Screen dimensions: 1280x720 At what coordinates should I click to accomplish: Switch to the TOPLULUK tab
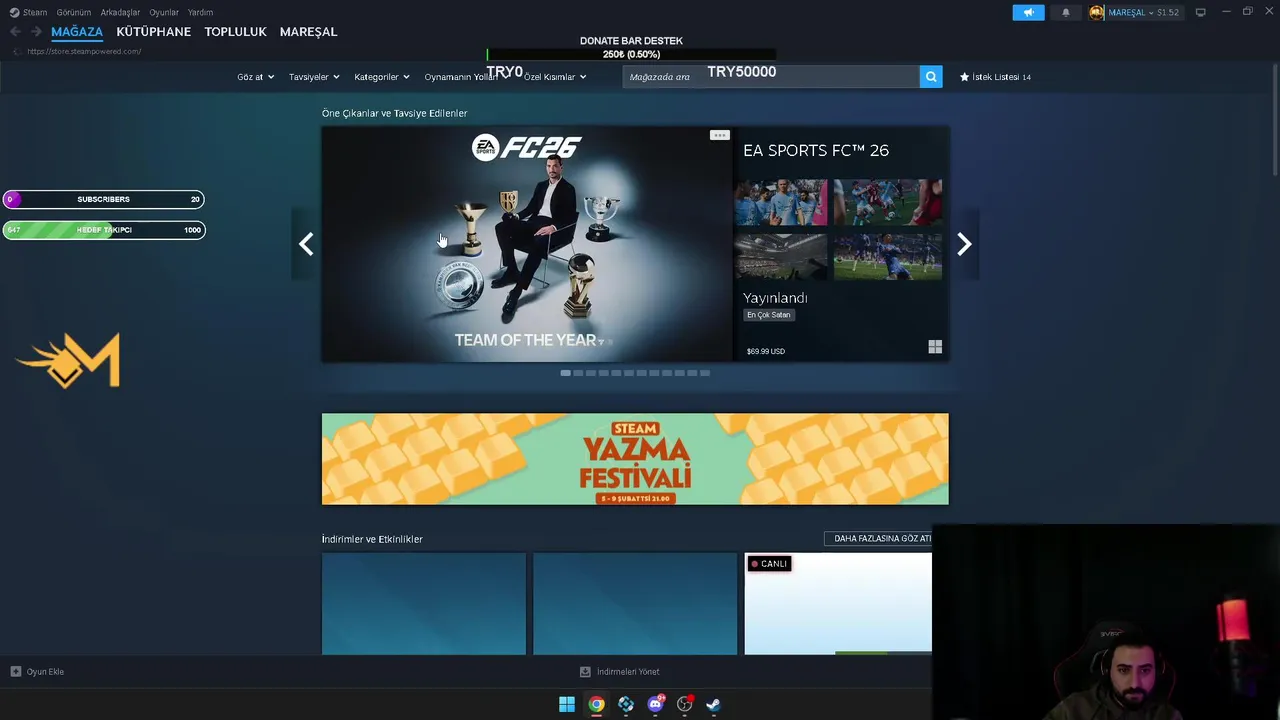click(235, 32)
